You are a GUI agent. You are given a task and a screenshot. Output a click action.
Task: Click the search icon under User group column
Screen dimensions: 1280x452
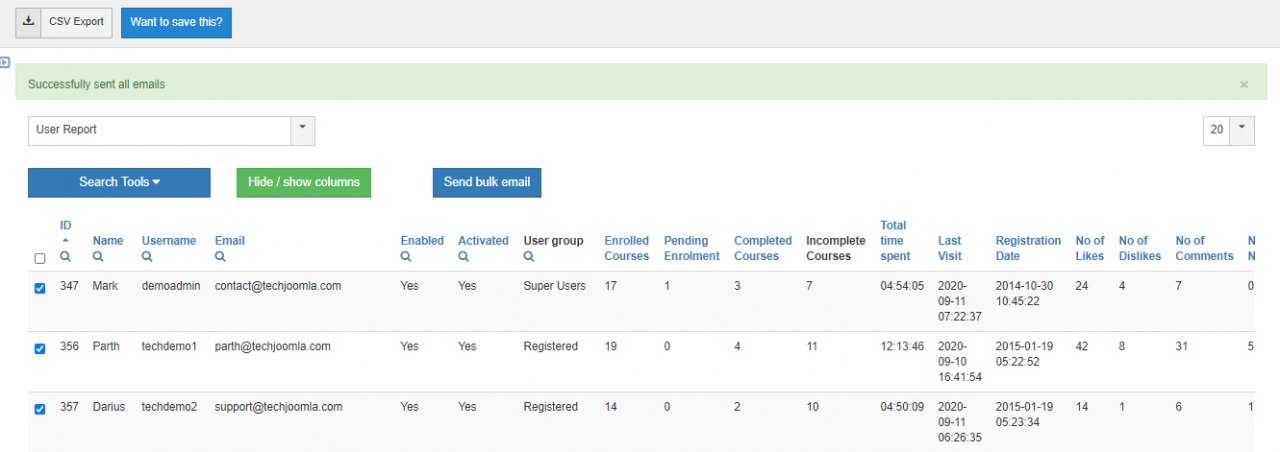pos(529,257)
